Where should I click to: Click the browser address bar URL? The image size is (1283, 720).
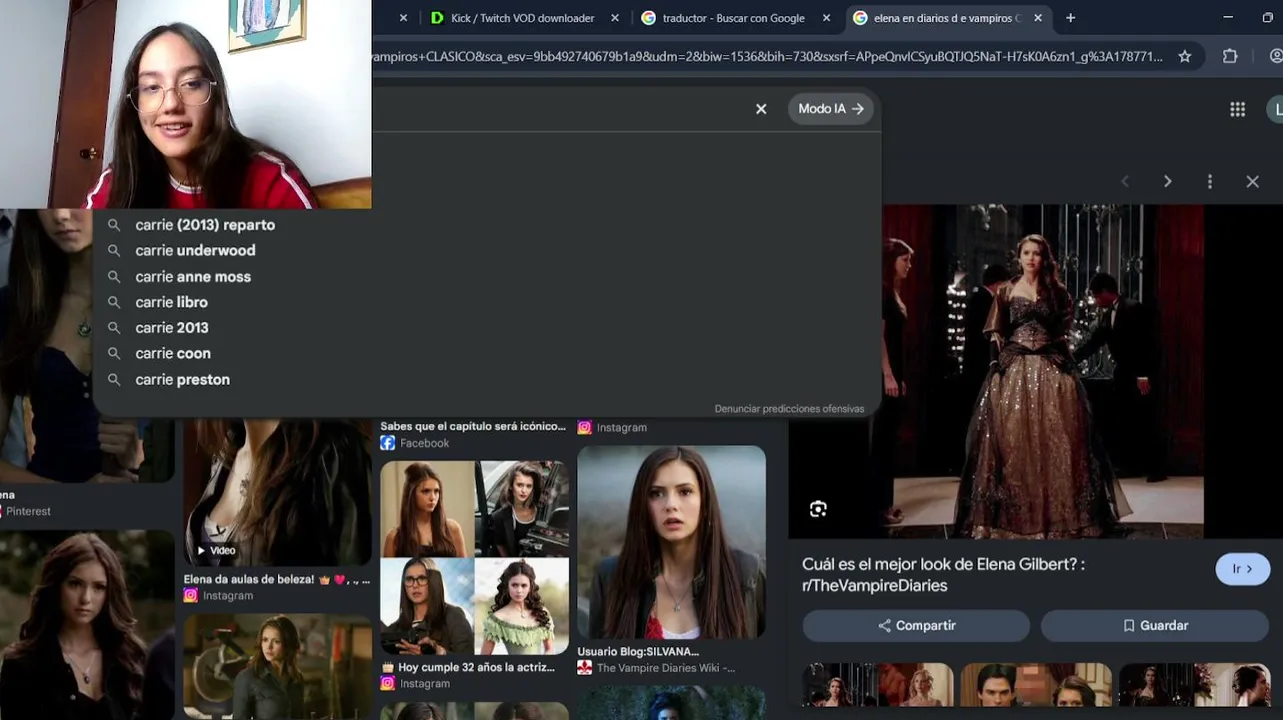click(x=767, y=57)
